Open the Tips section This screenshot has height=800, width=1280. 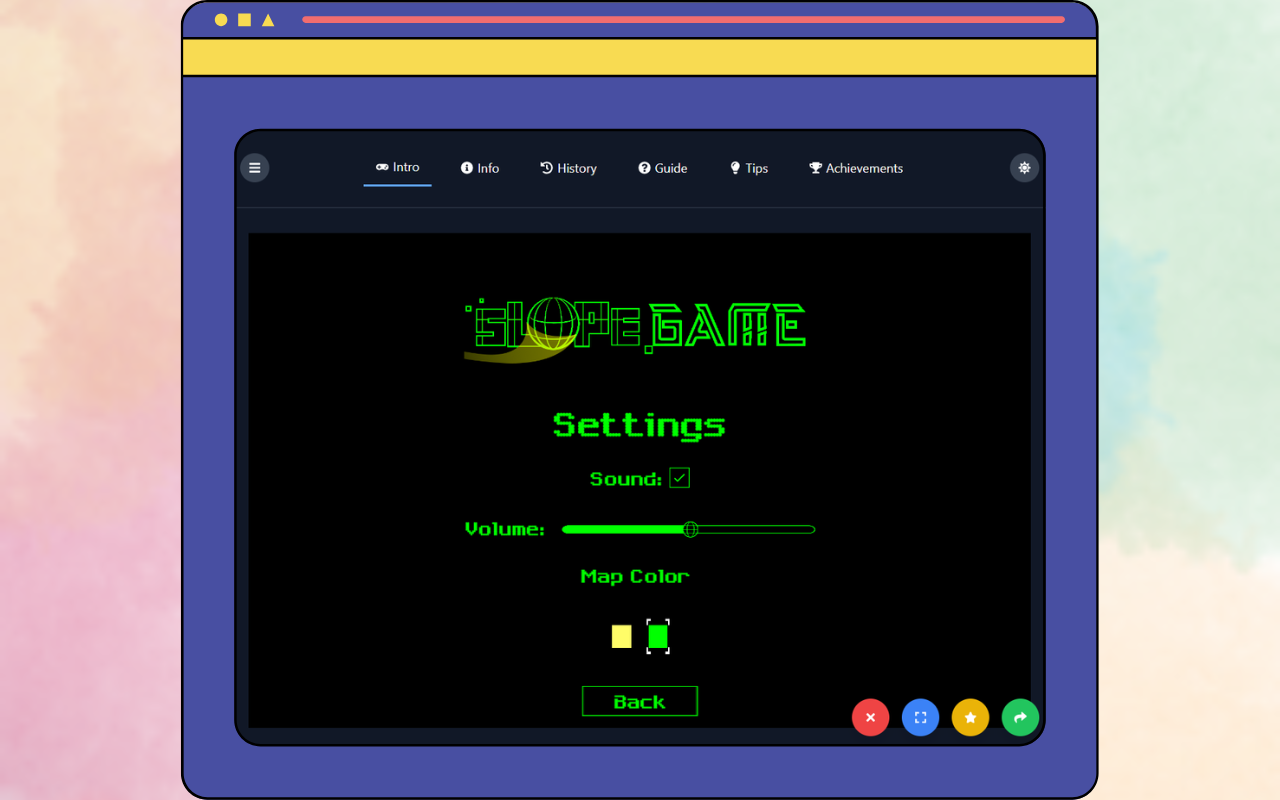click(748, 168)
